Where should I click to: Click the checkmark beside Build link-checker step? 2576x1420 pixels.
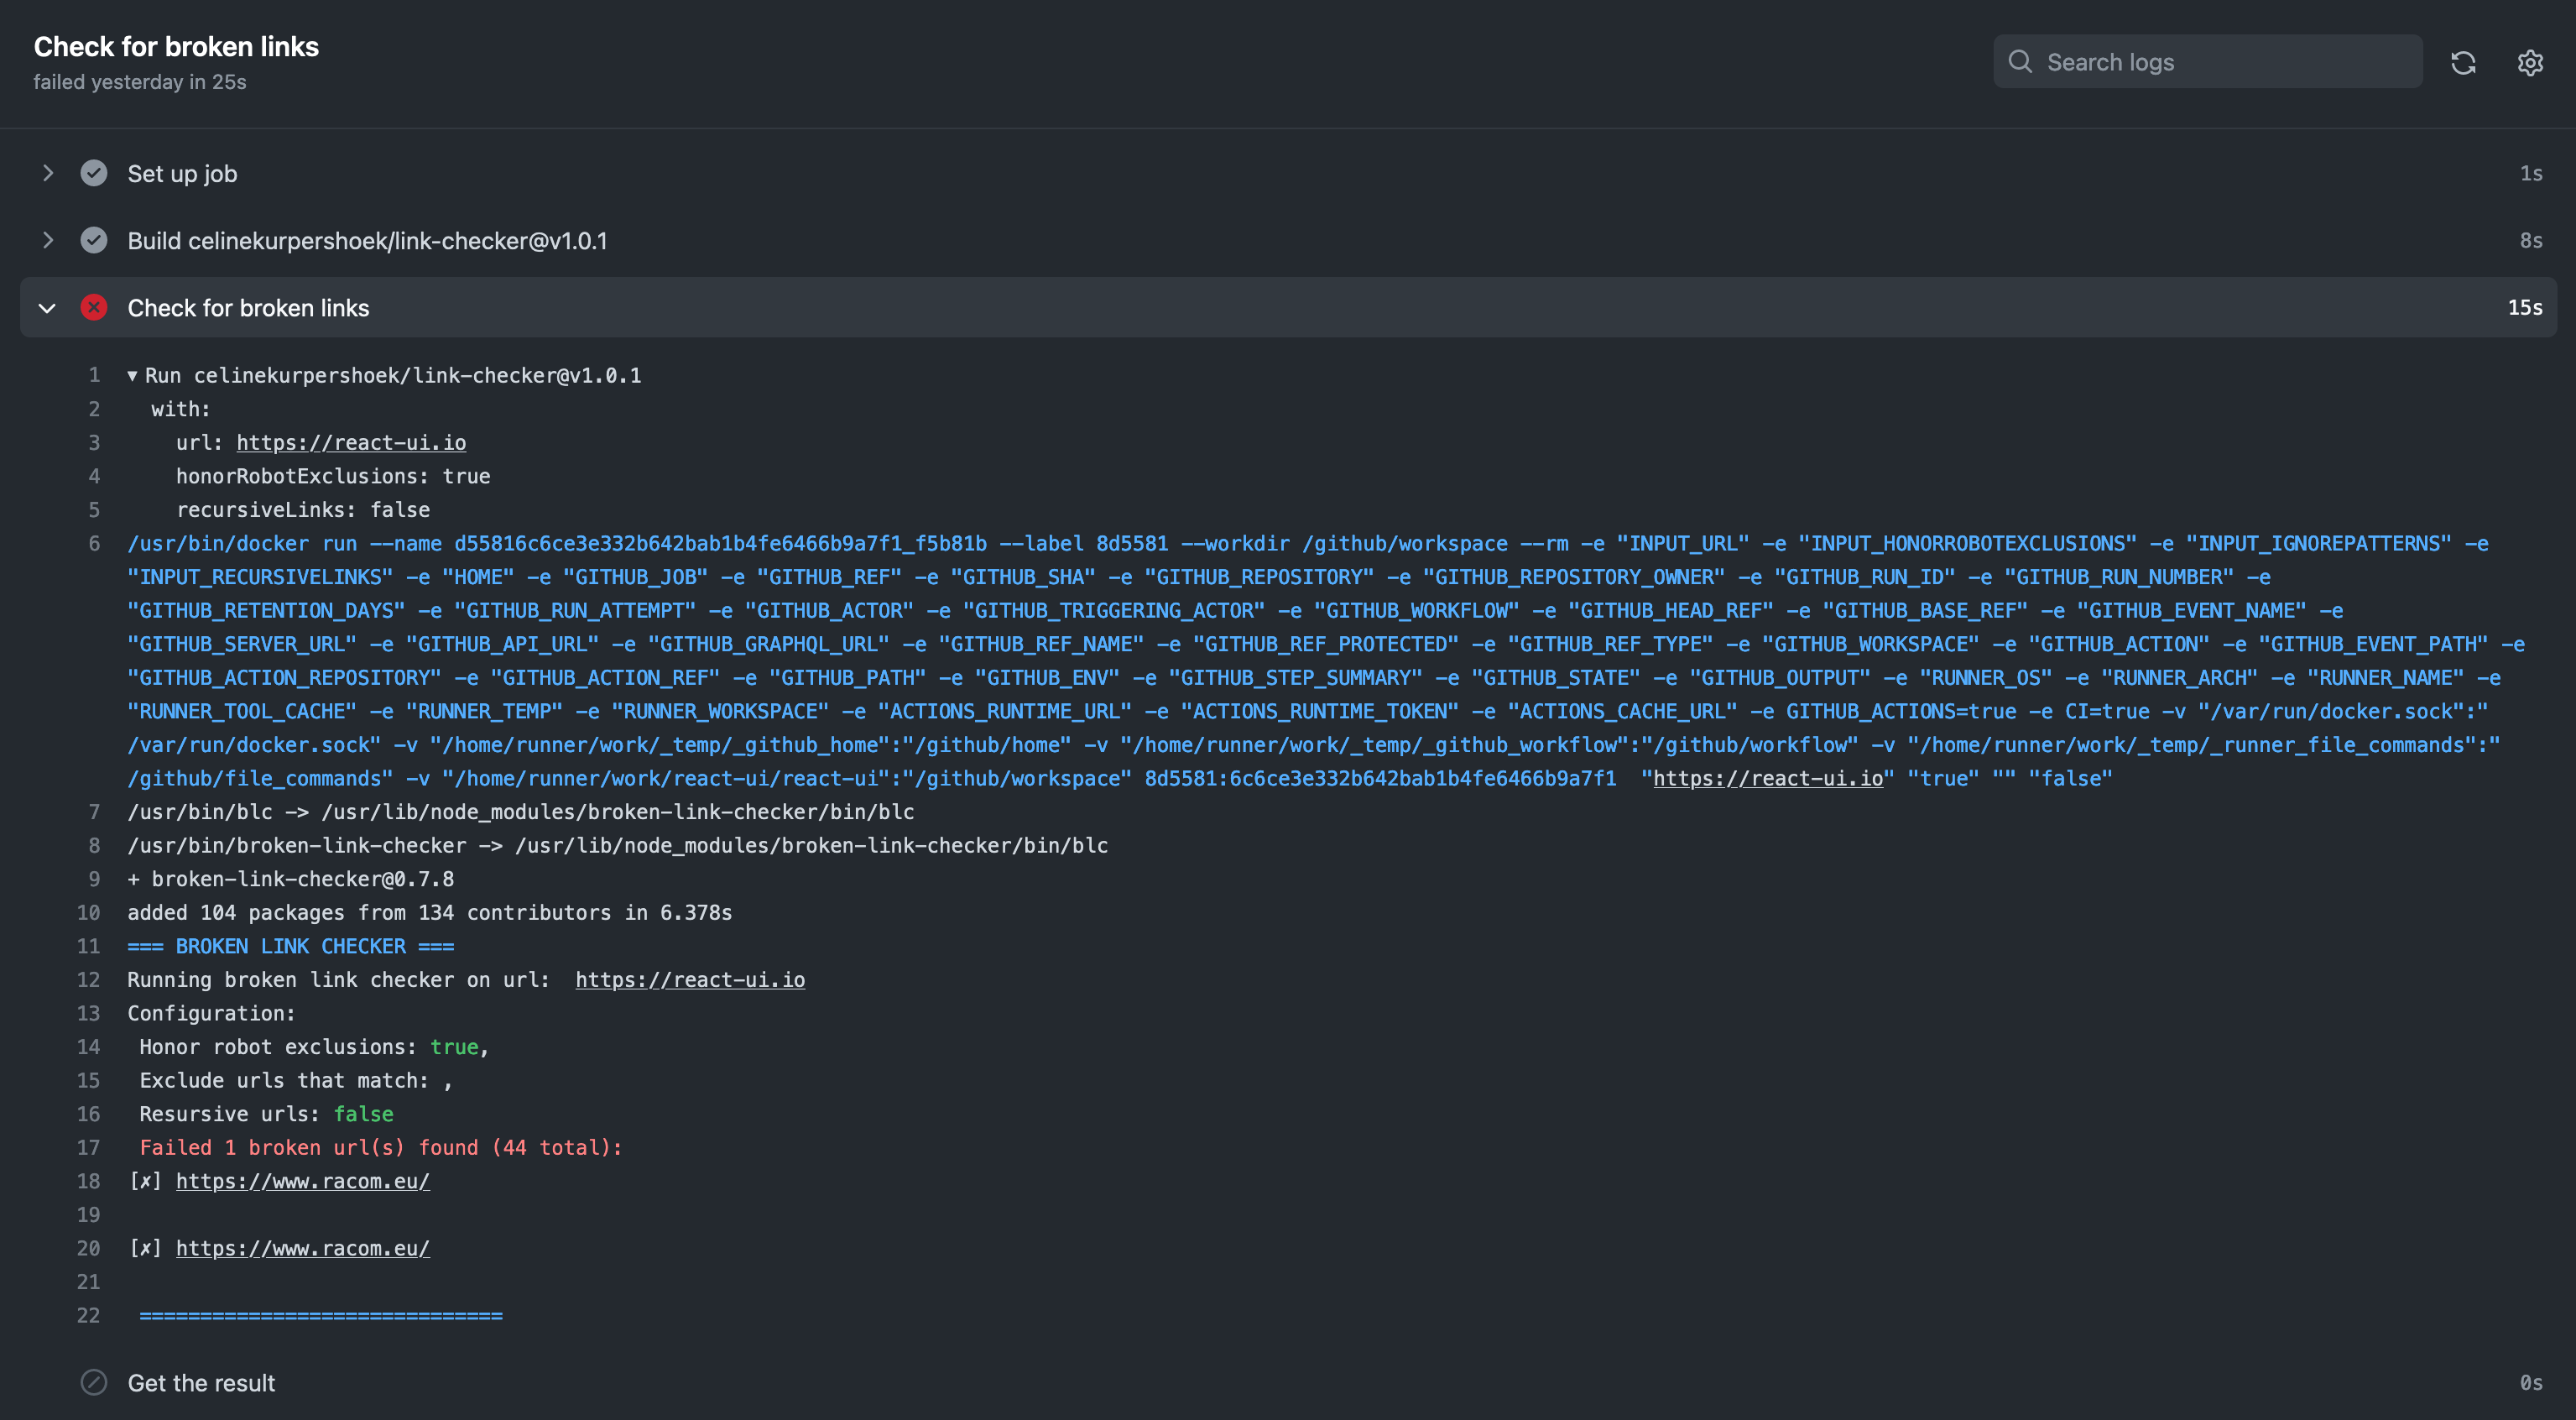93,240
